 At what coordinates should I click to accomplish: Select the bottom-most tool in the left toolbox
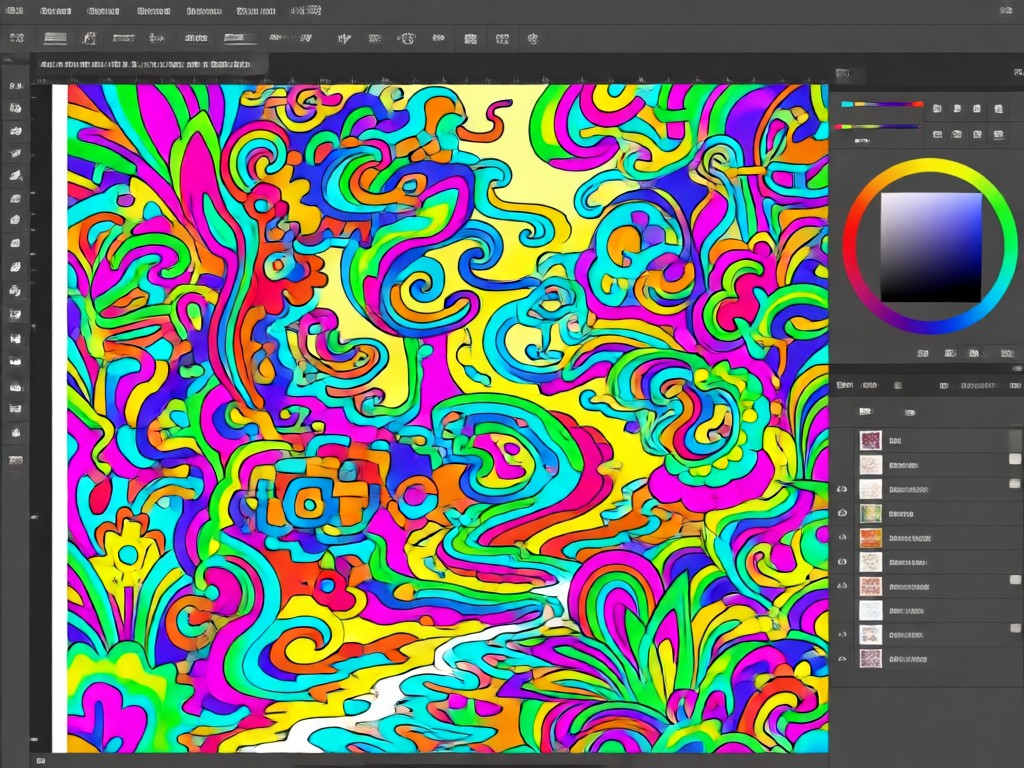pyautogui.click(x=16, y=460)
